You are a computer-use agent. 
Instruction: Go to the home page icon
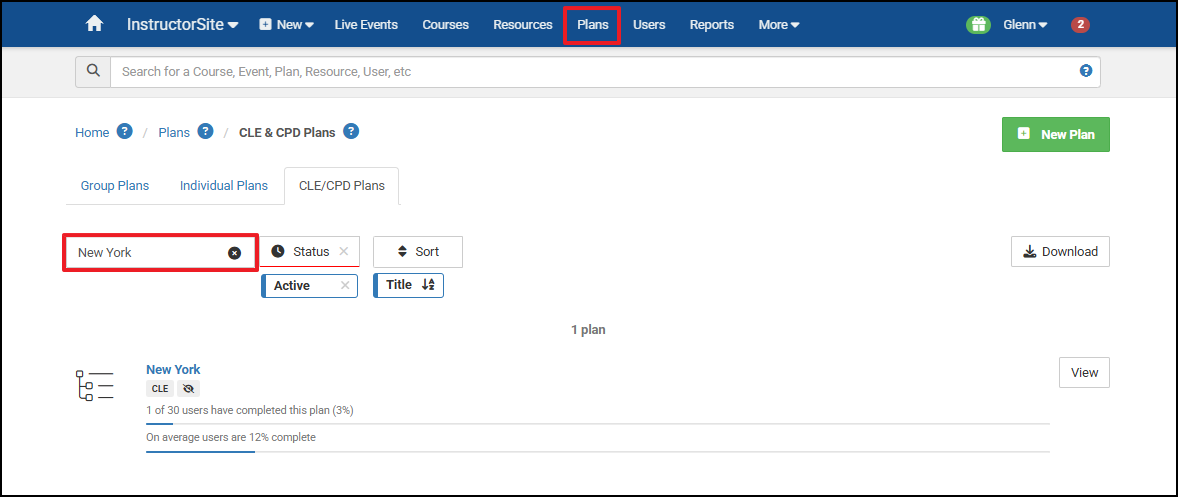(94, 24)
